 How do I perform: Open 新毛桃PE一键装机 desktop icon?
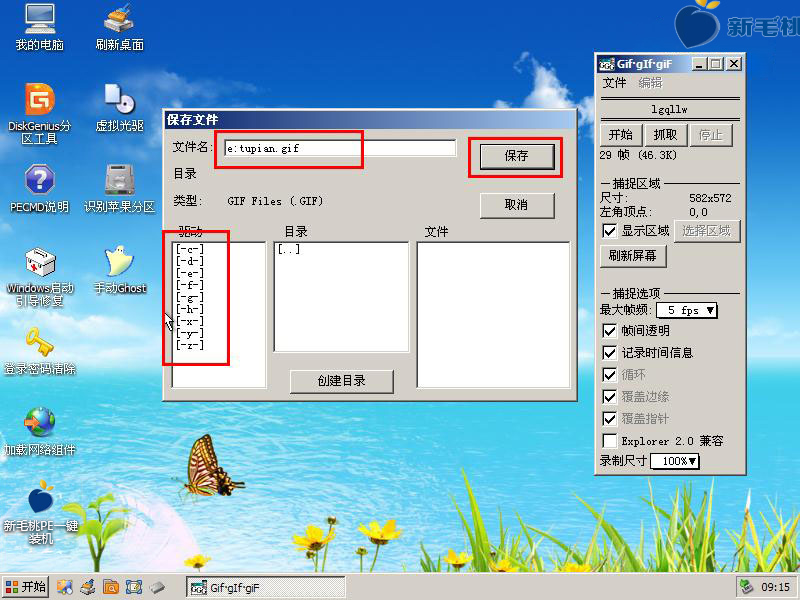(x=40, y=513)
